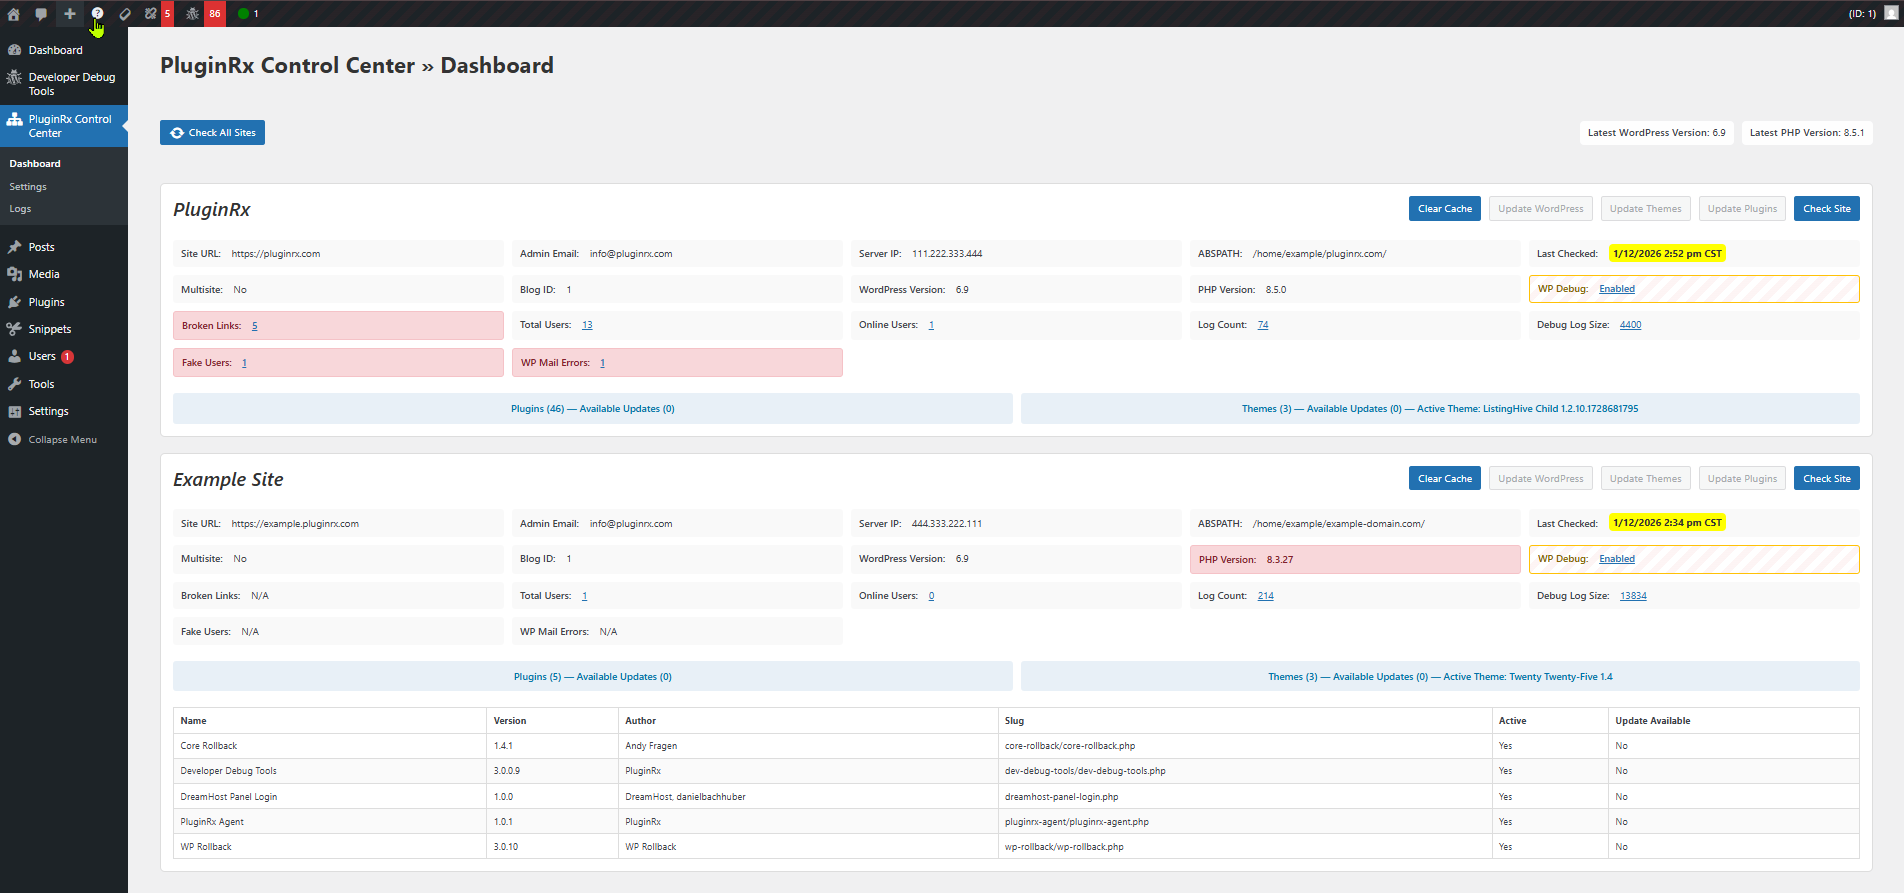This screenshot has height=893, width=1904.
Task: Open Example Site debug log size 13834 link
Action: (x=1632, y=596)
